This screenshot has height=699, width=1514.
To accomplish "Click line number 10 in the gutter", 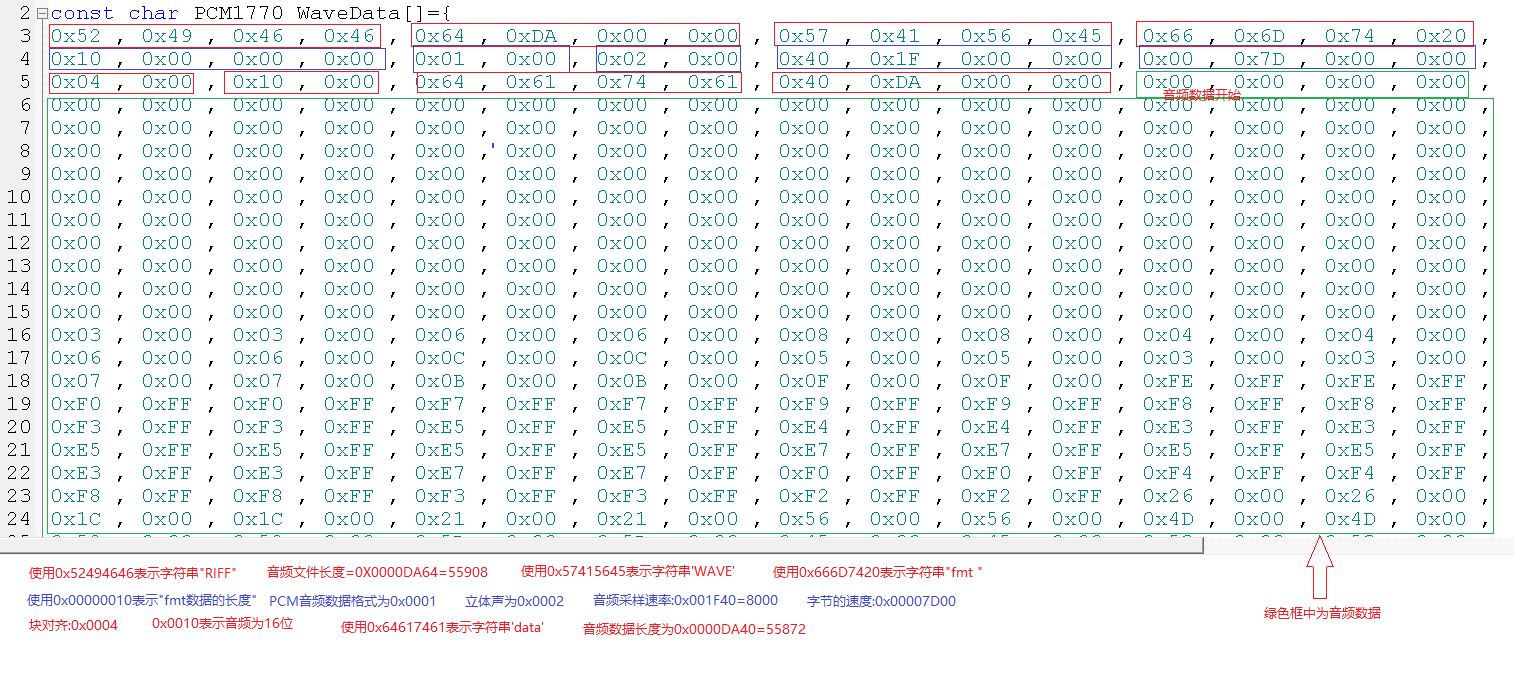I will tap(19, 197).
